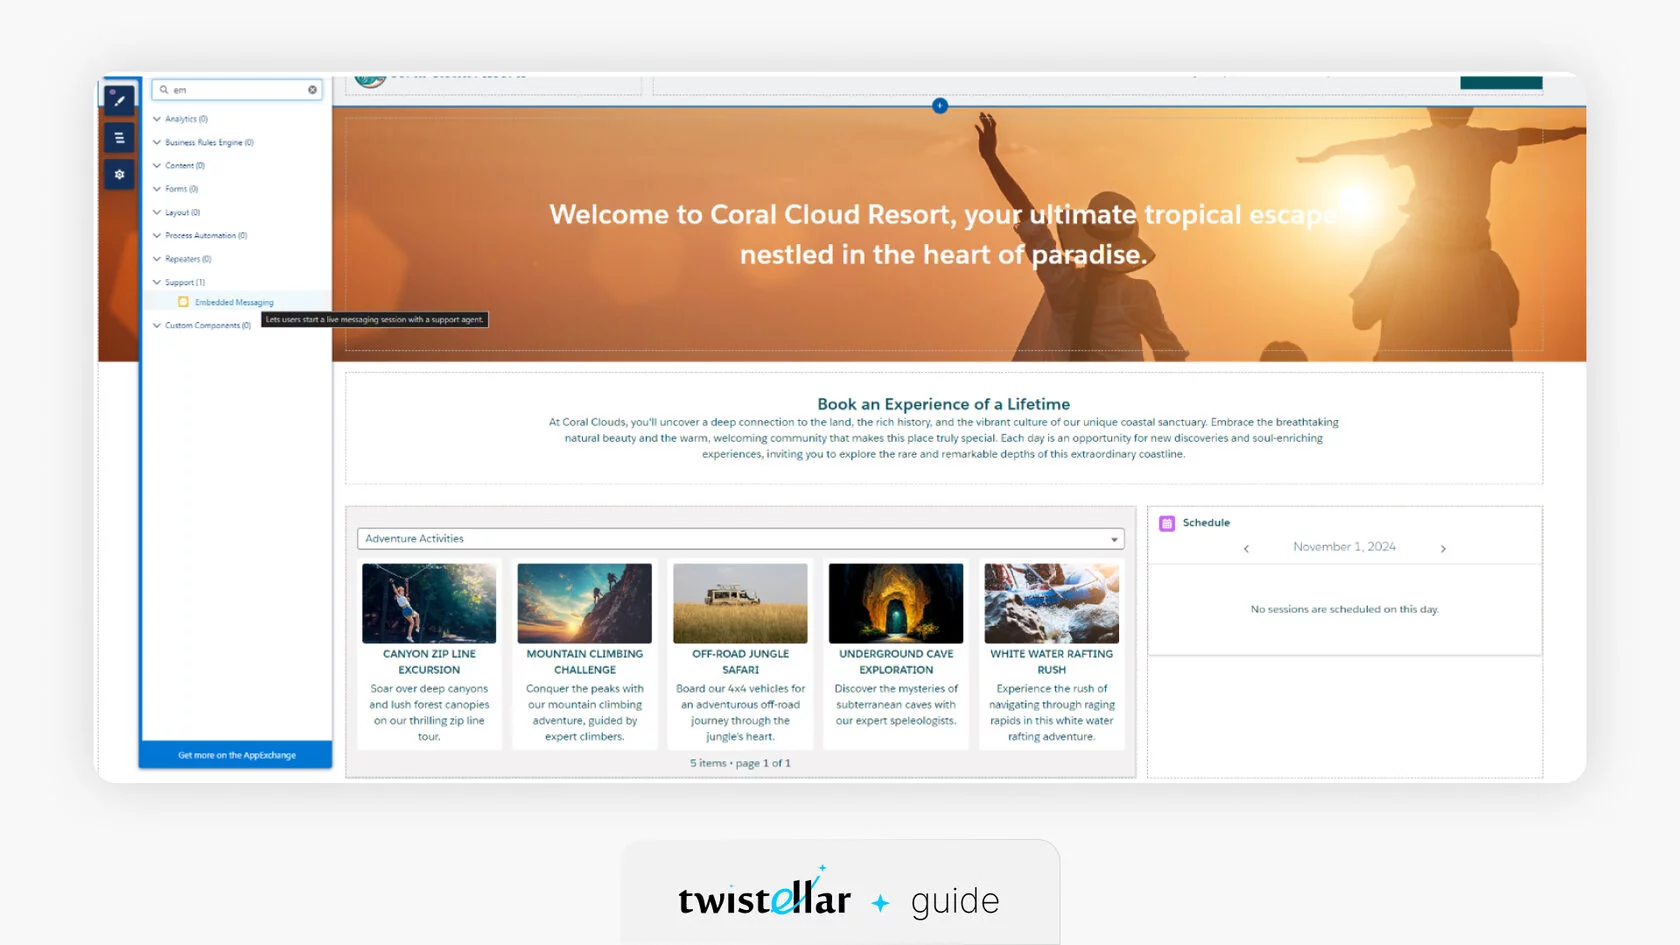This screenshot has height=945, width=1680.
Task: Clear the component search field
Action: coord(312,90)
